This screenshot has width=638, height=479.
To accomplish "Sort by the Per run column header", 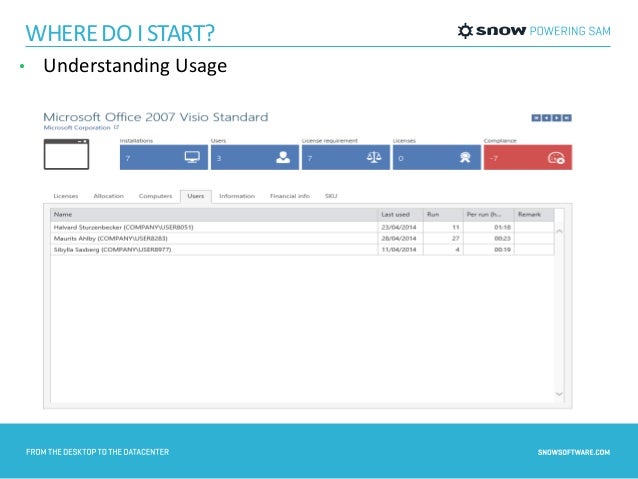I will [489, 214].
